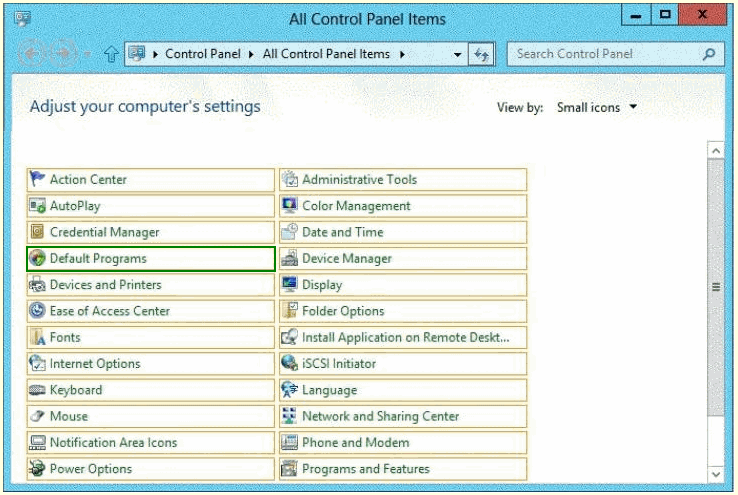This screenshot has height=495, width=738.
Task: Open the View by Small icons dropdown
Action: [597, 108]
